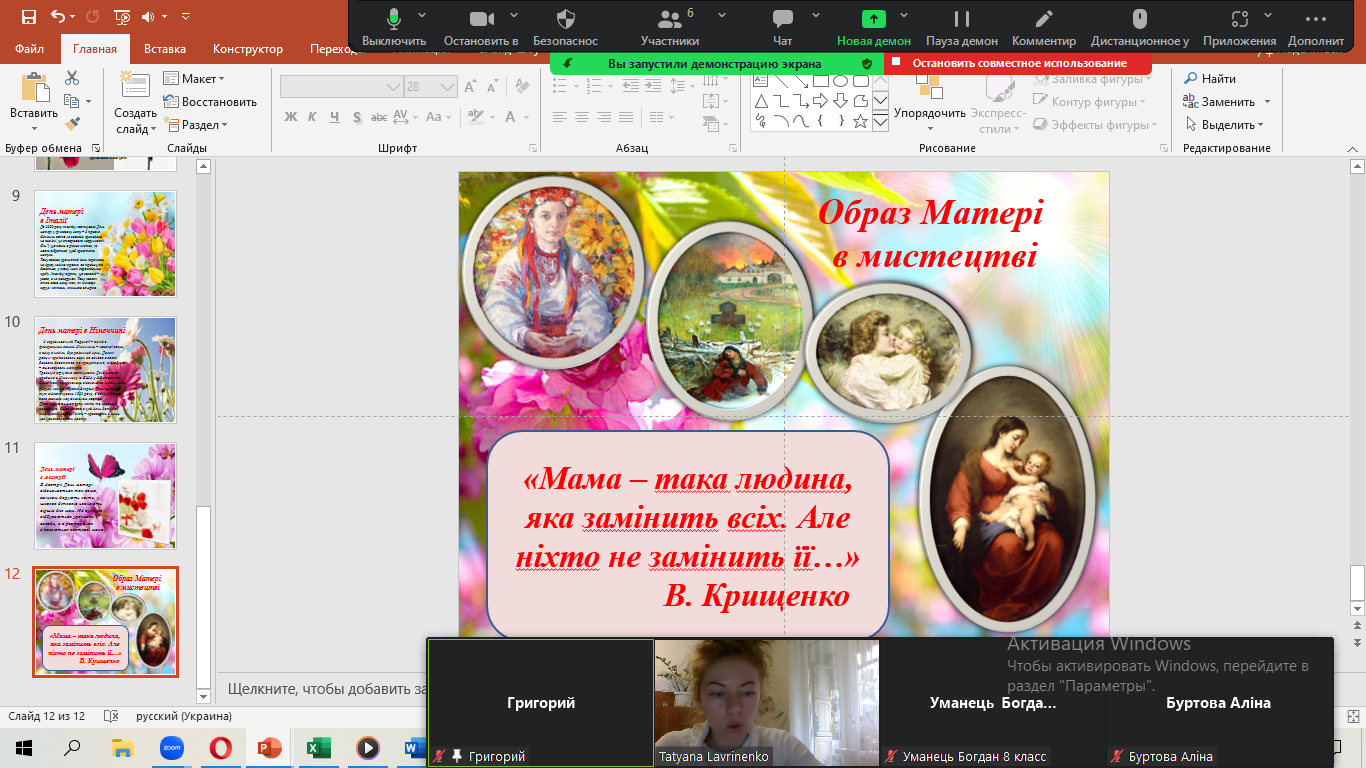Screen dimensions: 1366x768
Task: Open the Zoom Чат chat icon
Action: 783,18
